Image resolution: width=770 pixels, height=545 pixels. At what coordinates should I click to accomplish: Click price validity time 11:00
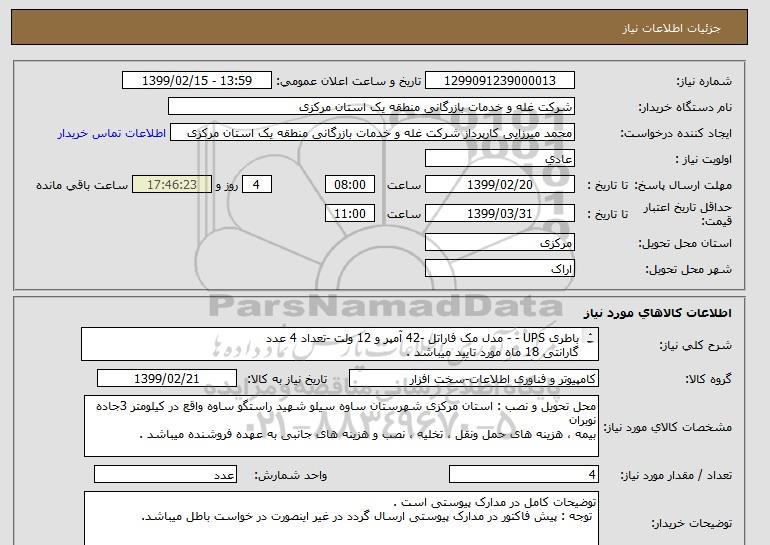pyautogui.click(x=350, y=214)
